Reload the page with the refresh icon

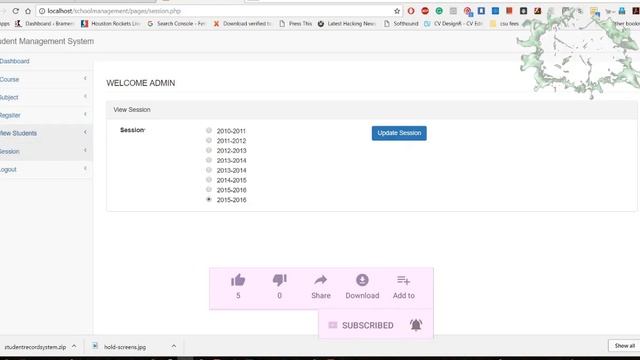pos(16,11)
